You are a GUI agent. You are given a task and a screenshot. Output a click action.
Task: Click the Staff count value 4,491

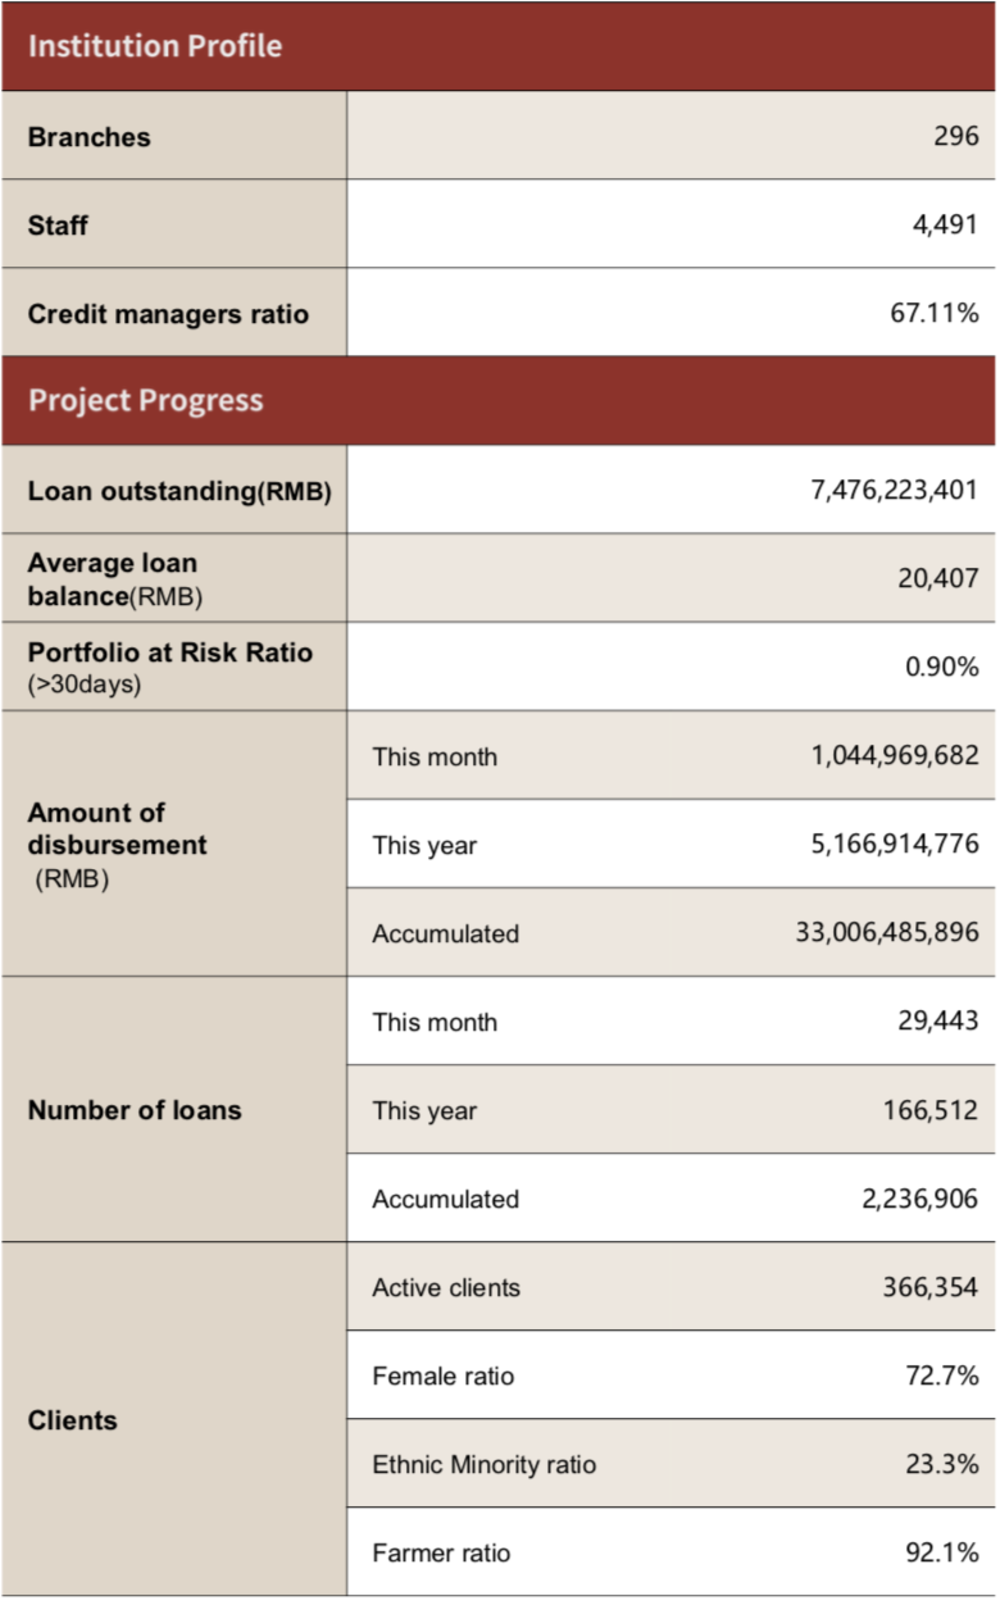[x=944, y=224]
